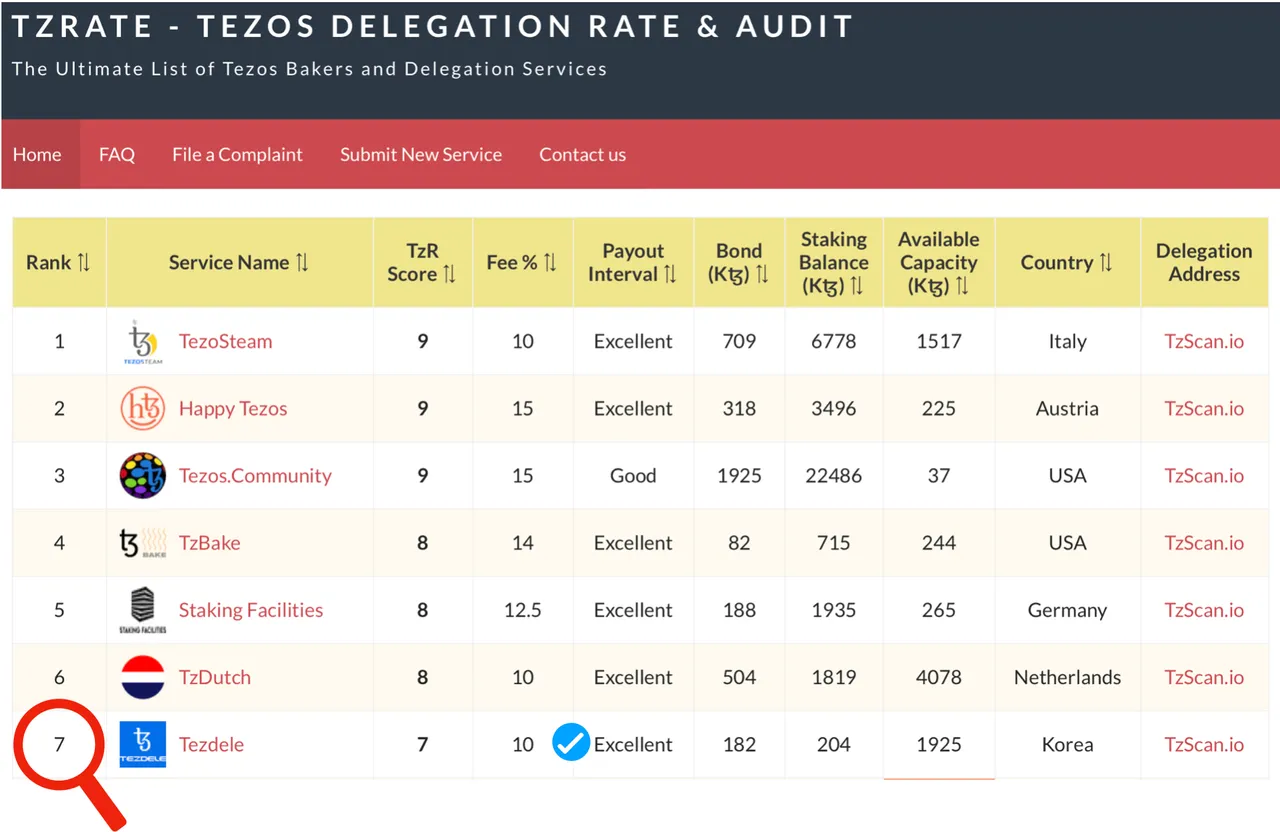Image resolution: width=1280 pixels, height=832 pixels.
Task: Open the Happy Tezos service link
Action: [233, 408]
